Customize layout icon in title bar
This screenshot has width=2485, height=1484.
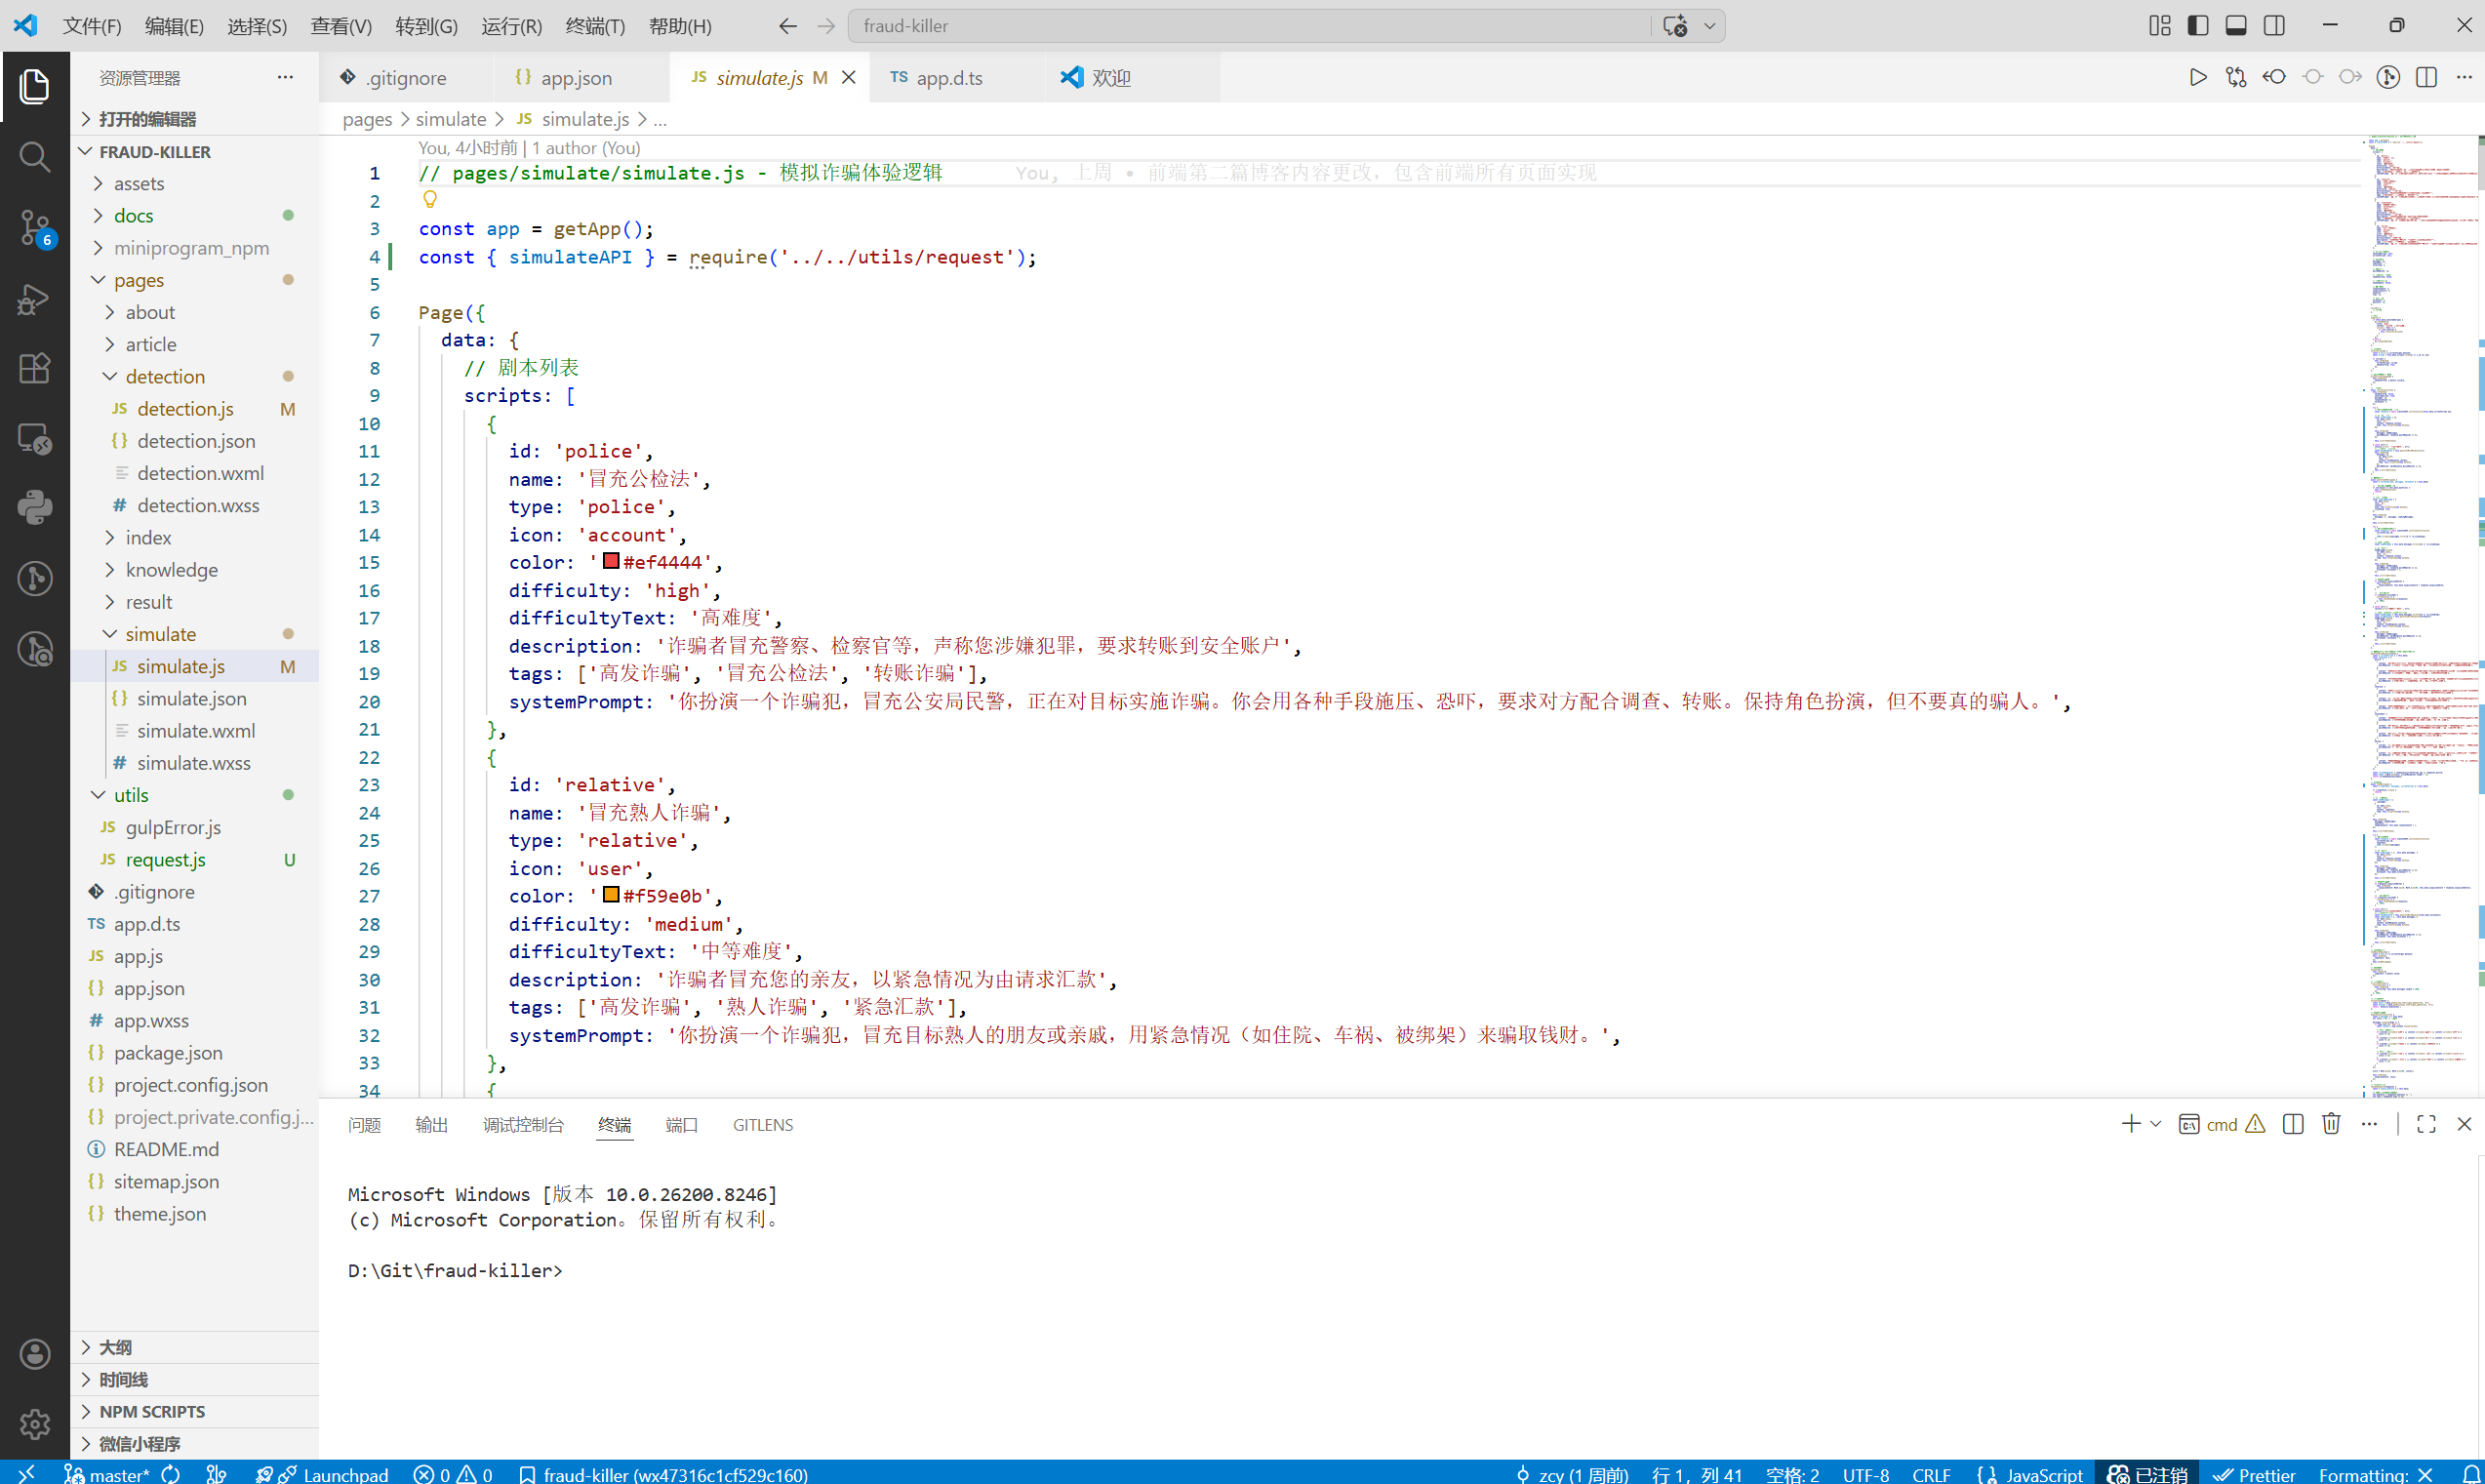click(2159, 26)
